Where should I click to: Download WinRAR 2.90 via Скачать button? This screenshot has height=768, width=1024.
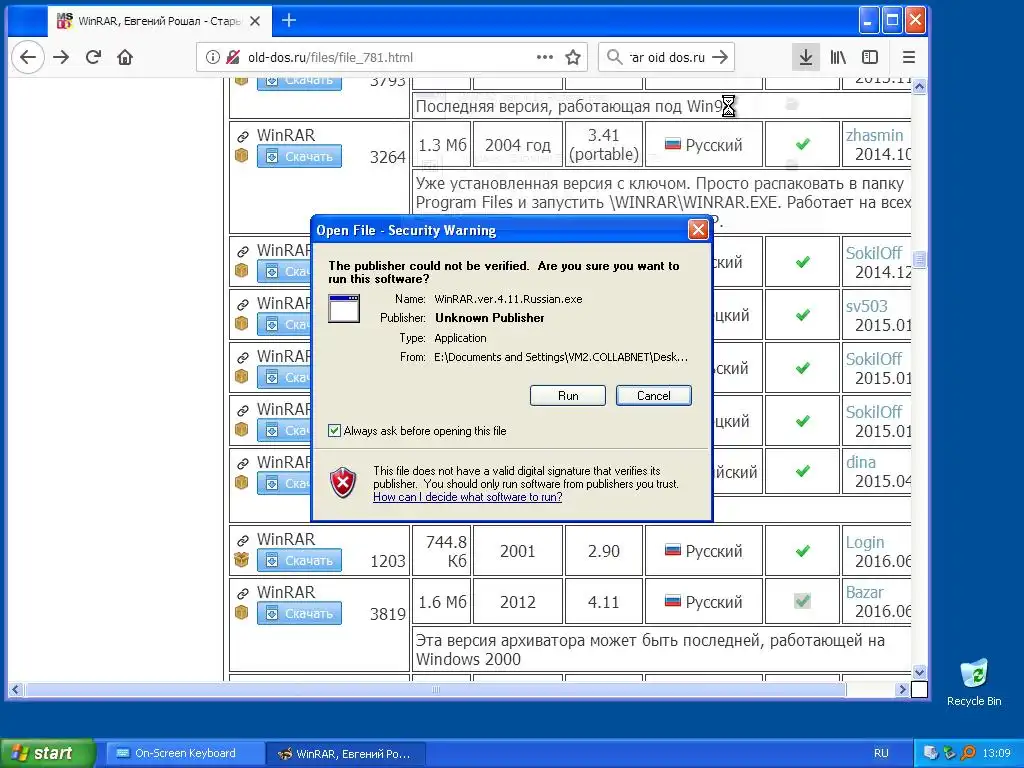(x=299, y=560)
